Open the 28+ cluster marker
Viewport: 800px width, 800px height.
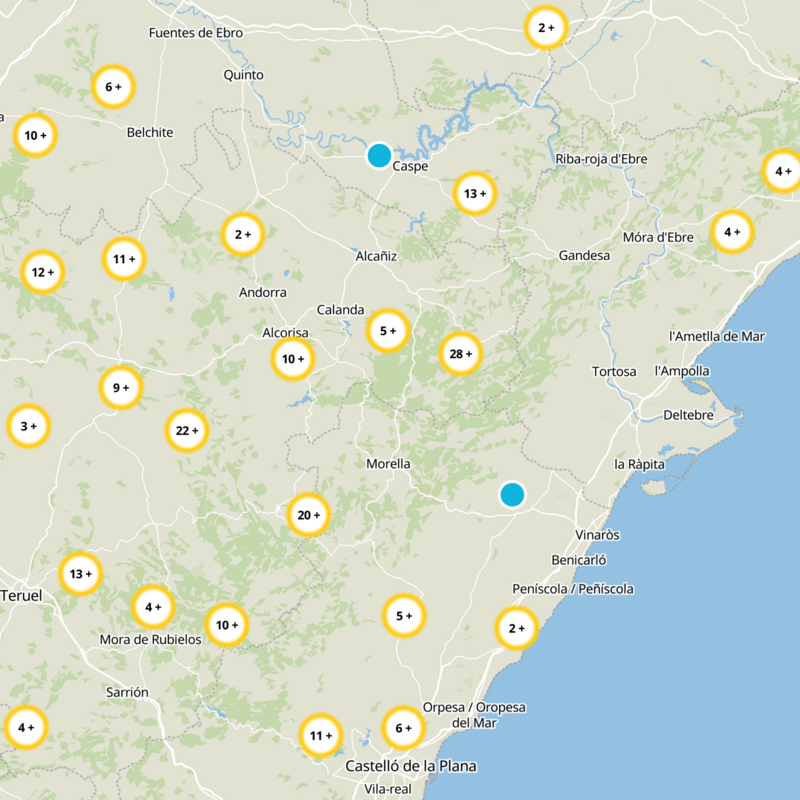coord(461,354)
